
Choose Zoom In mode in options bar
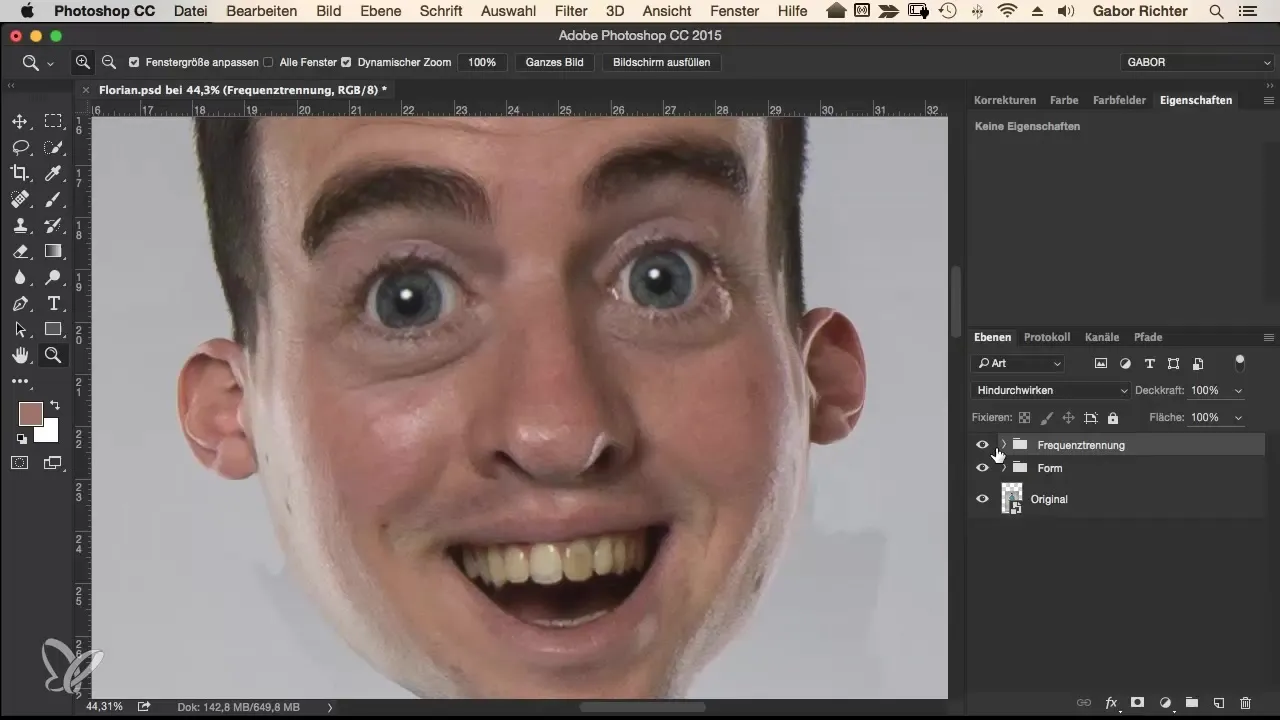[84, 62]
